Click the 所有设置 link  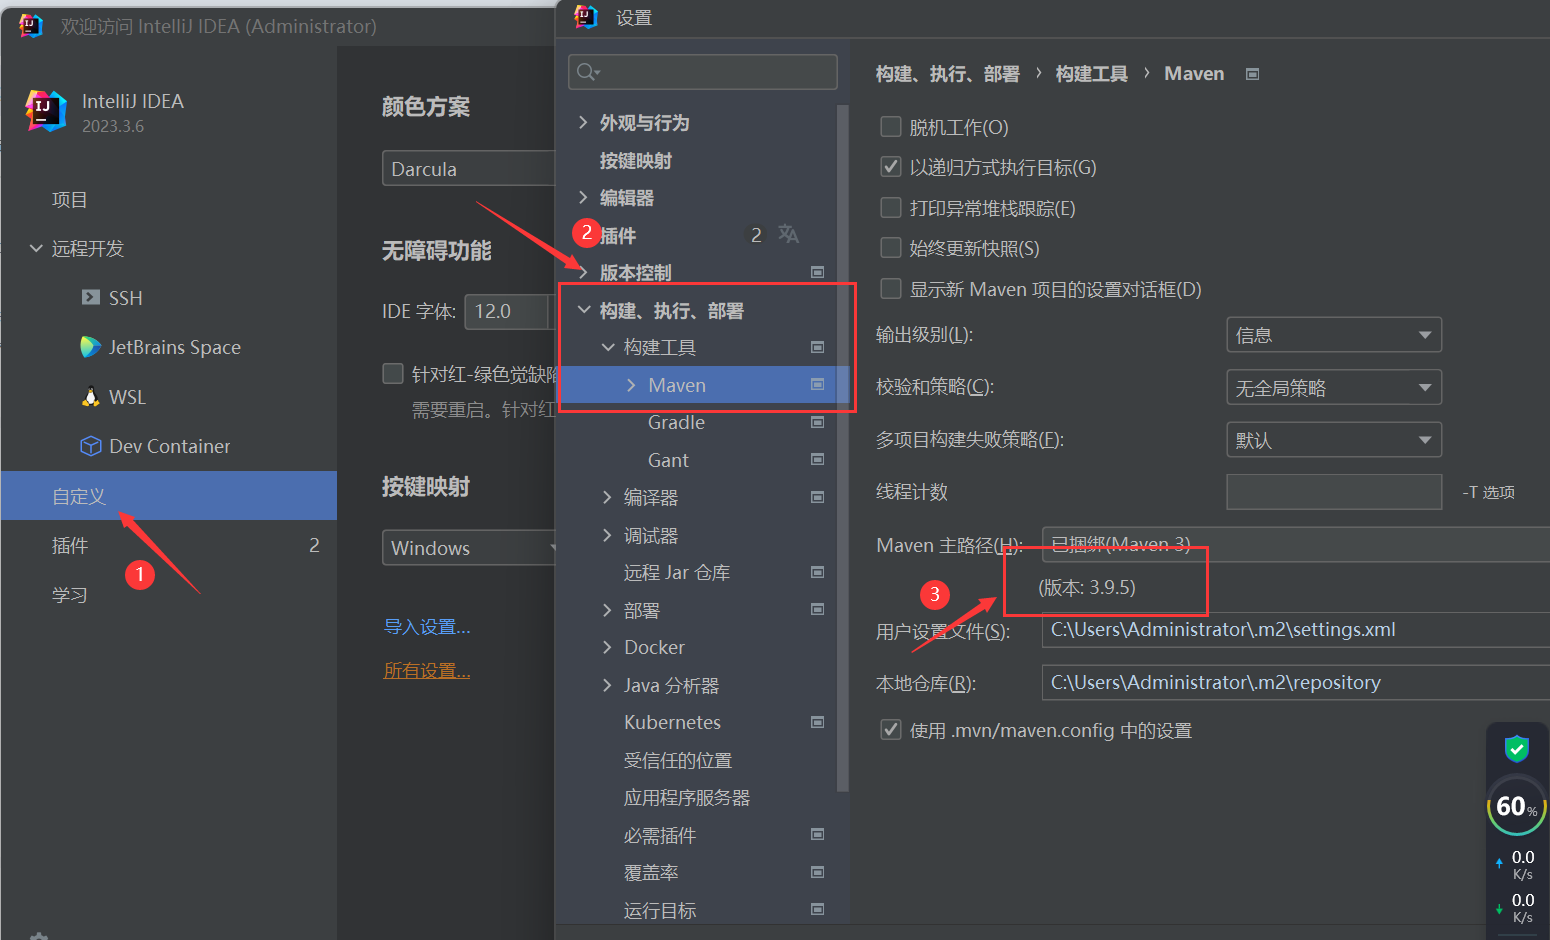click(x=427, y=670)
